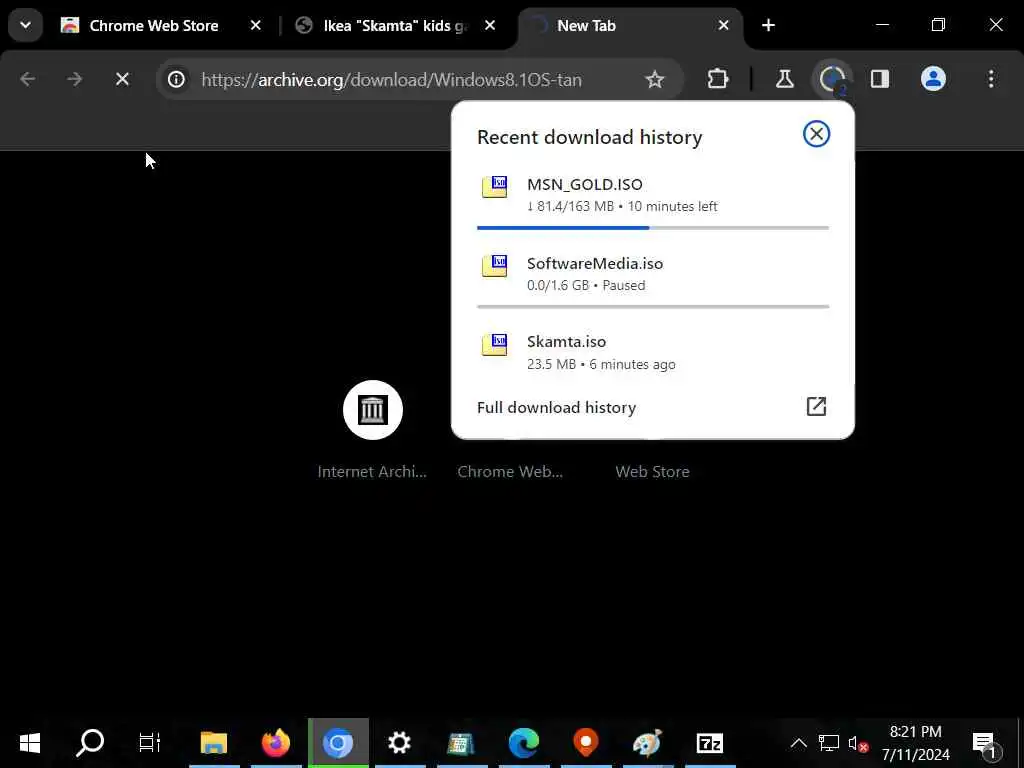Open the Paint palette app on taskbar

pyautogui.click(x=647, y=743)
